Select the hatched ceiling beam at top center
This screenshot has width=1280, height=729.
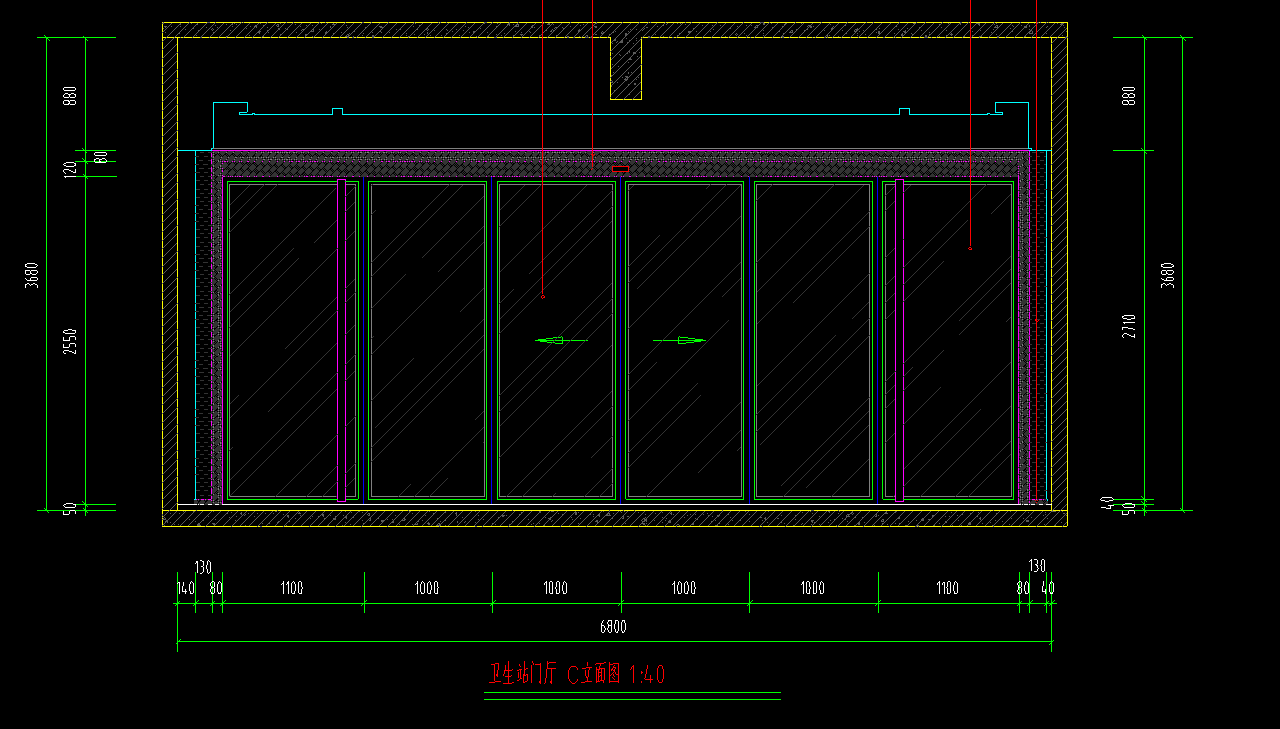[x=626, y=69]
